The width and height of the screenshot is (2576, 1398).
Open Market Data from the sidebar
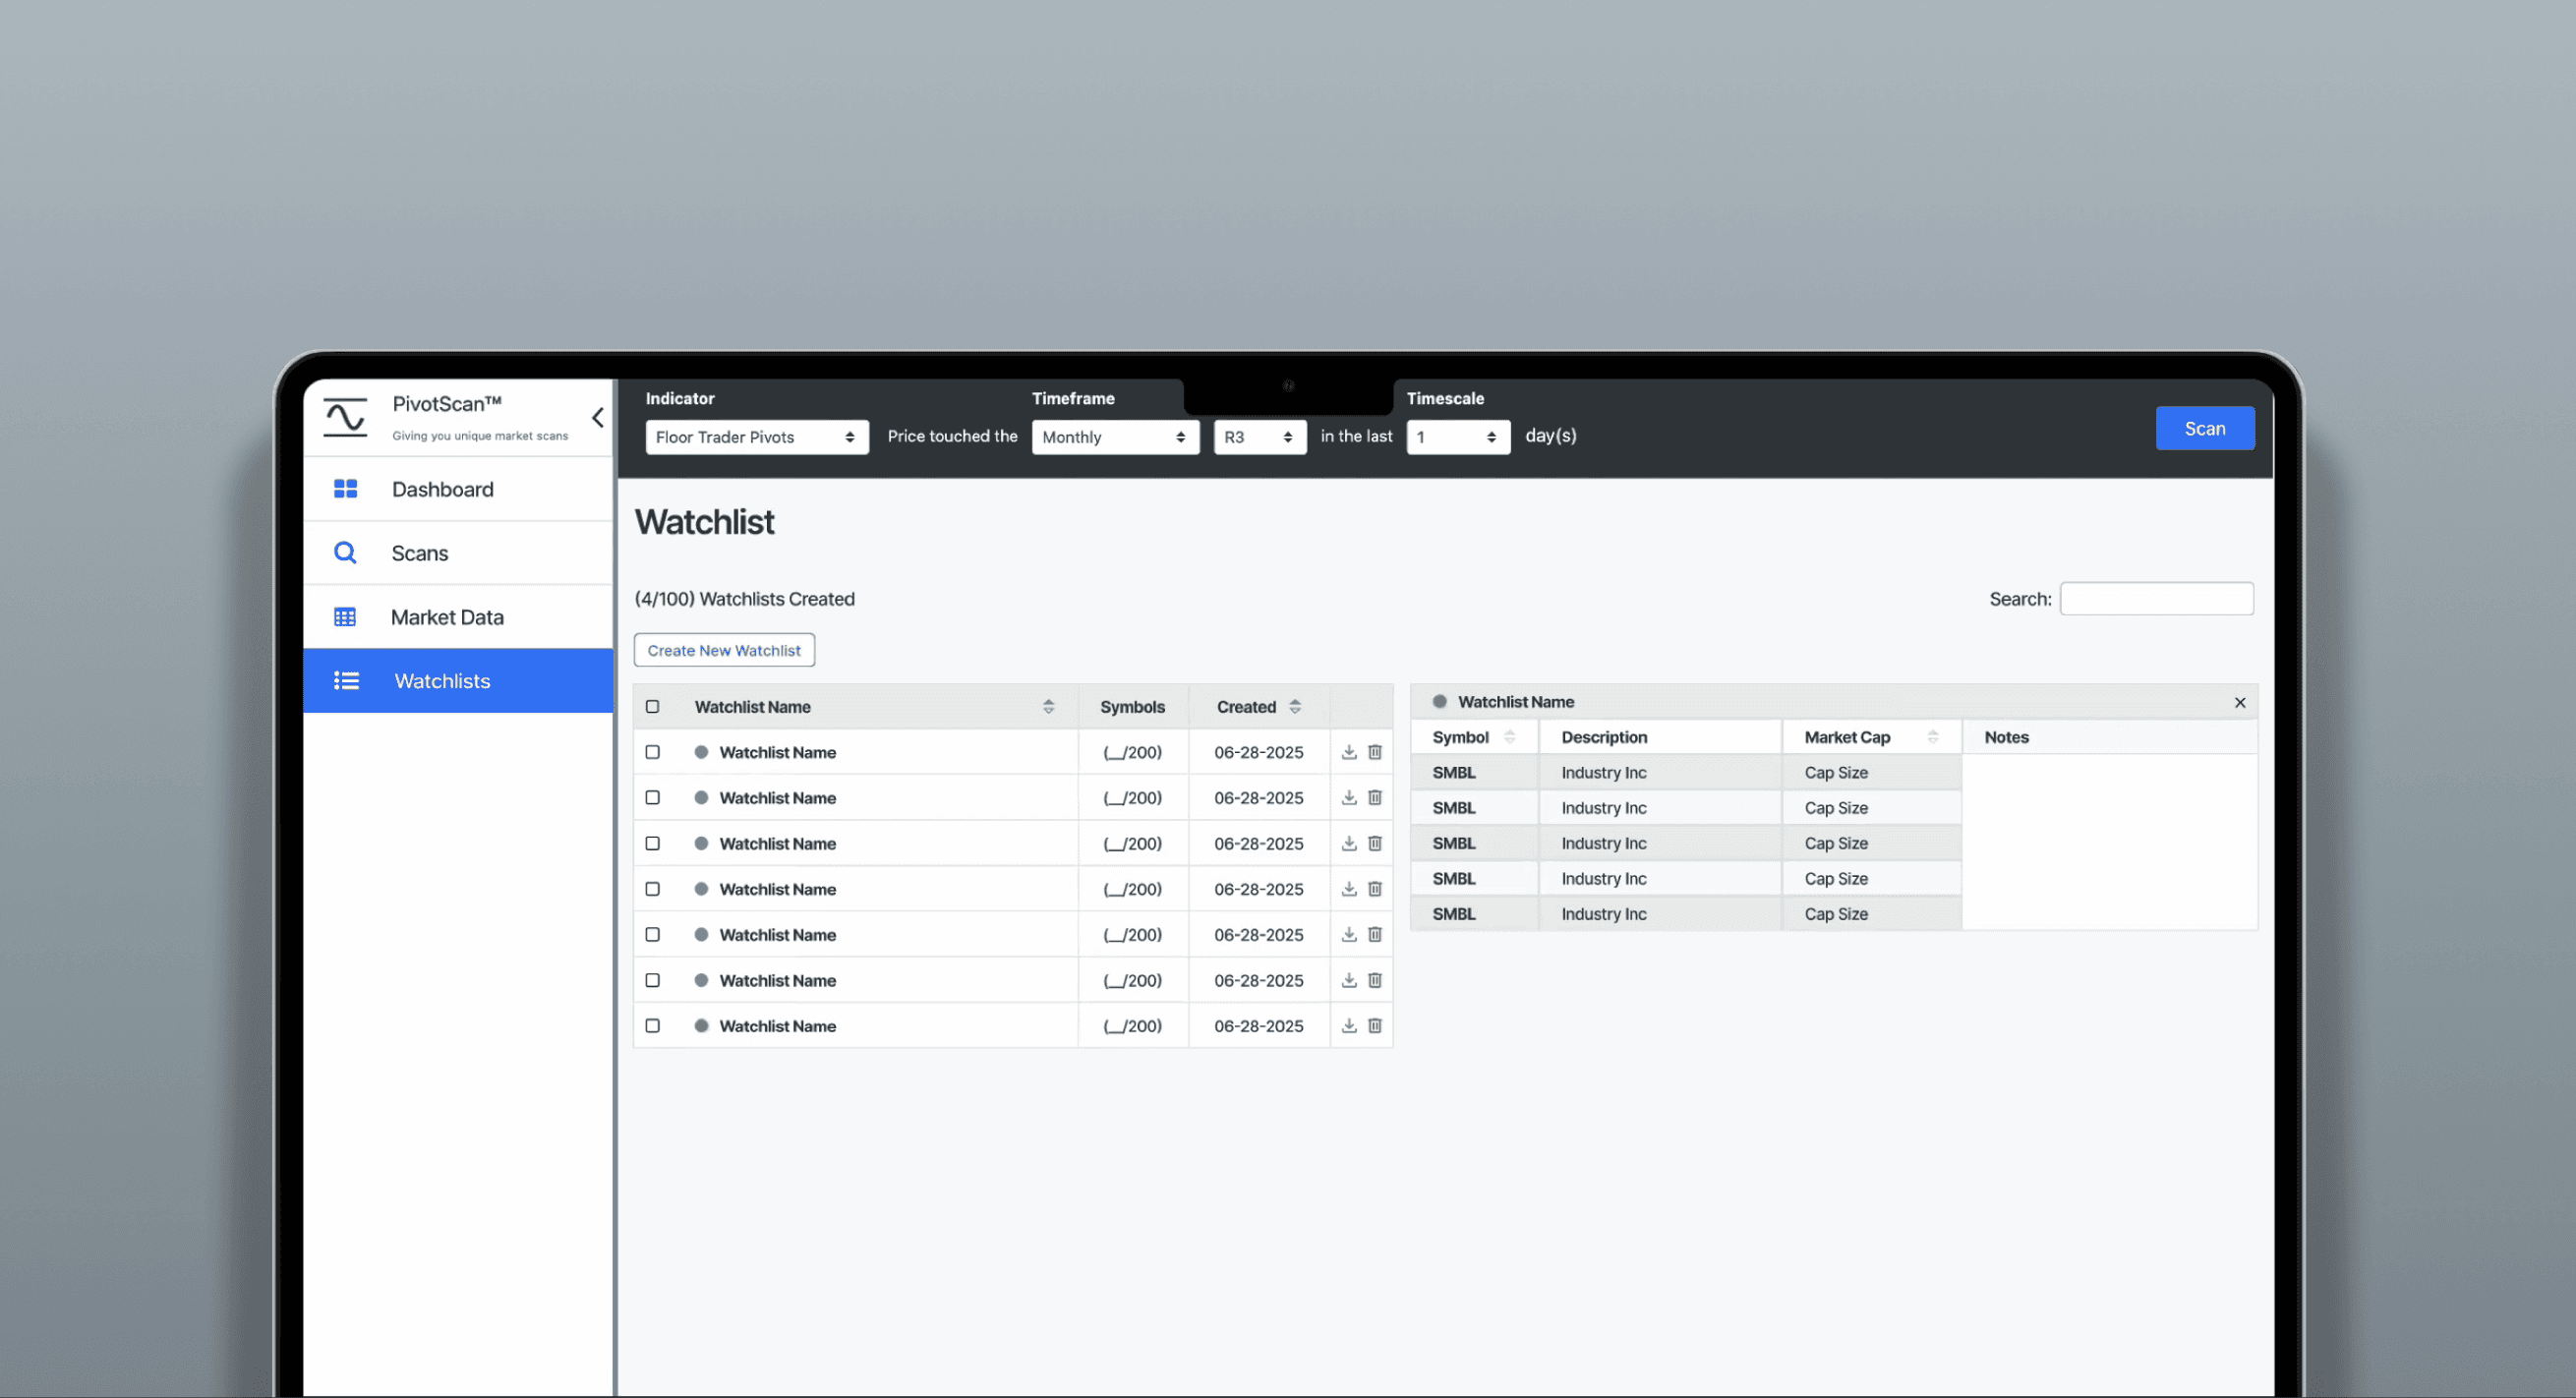tap(458, 617)
